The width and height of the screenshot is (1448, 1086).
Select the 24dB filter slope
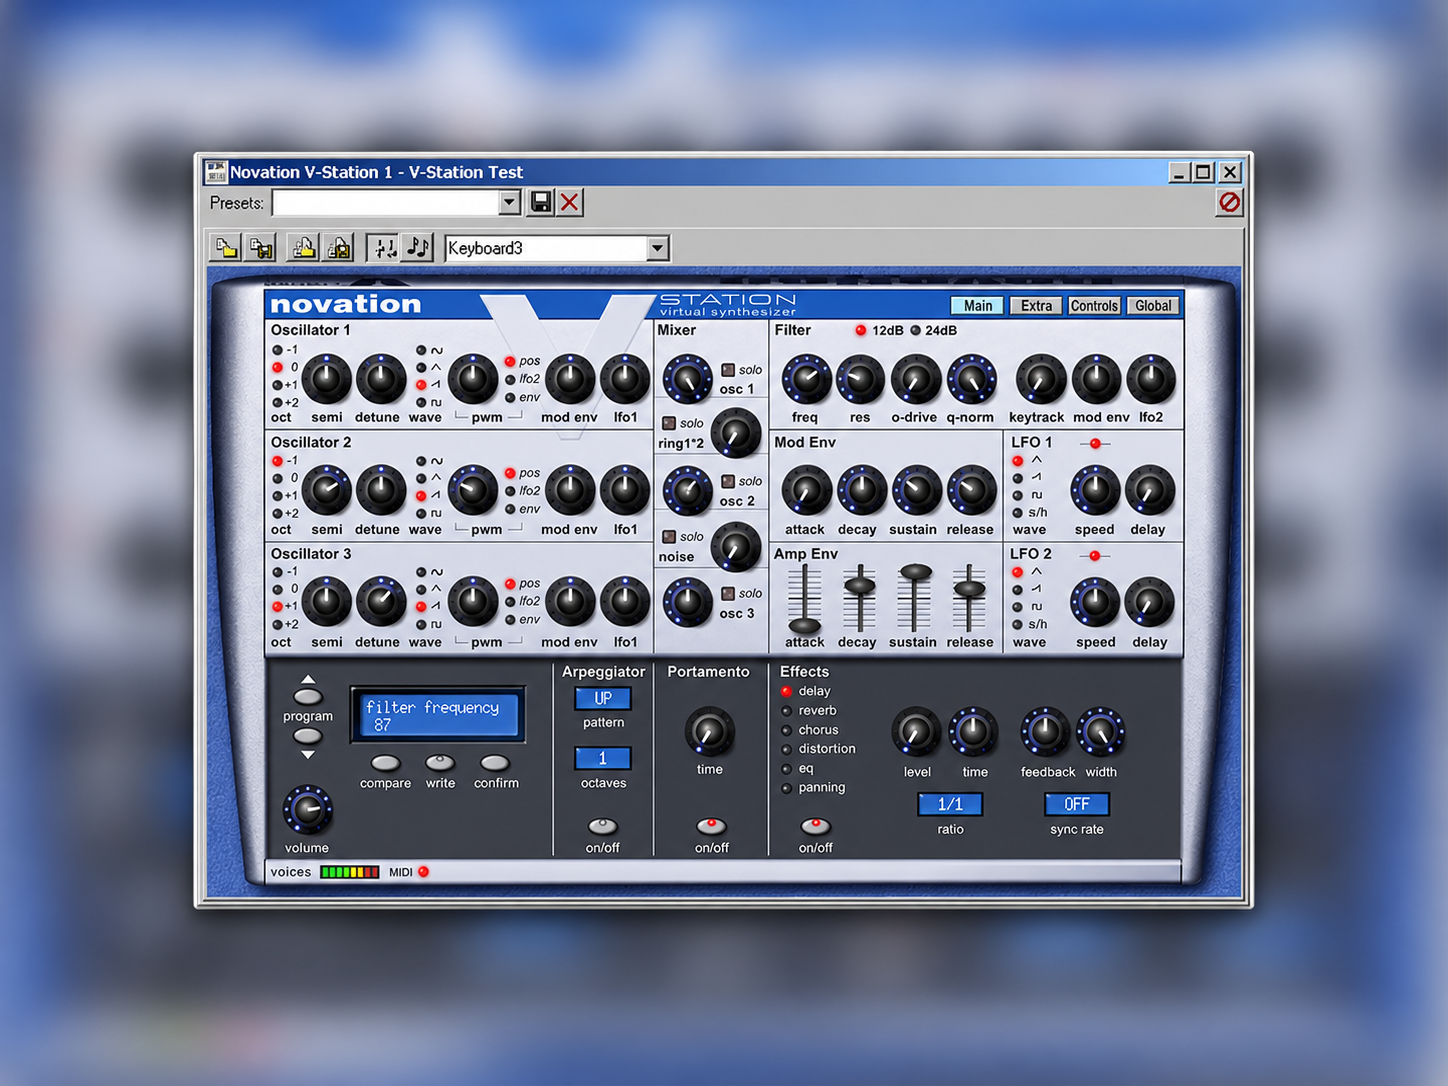[x=914, y=330]
